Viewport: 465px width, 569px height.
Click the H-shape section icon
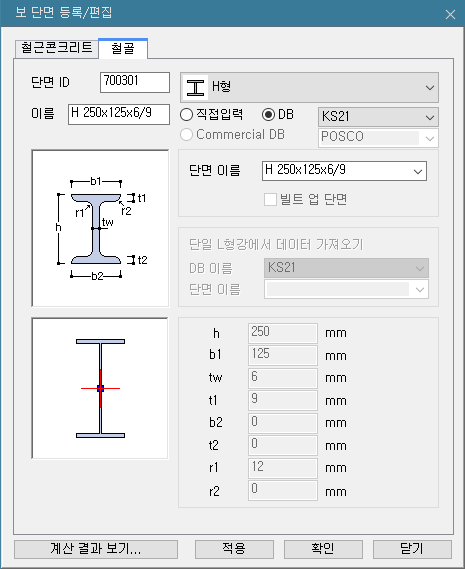[195, 87]
